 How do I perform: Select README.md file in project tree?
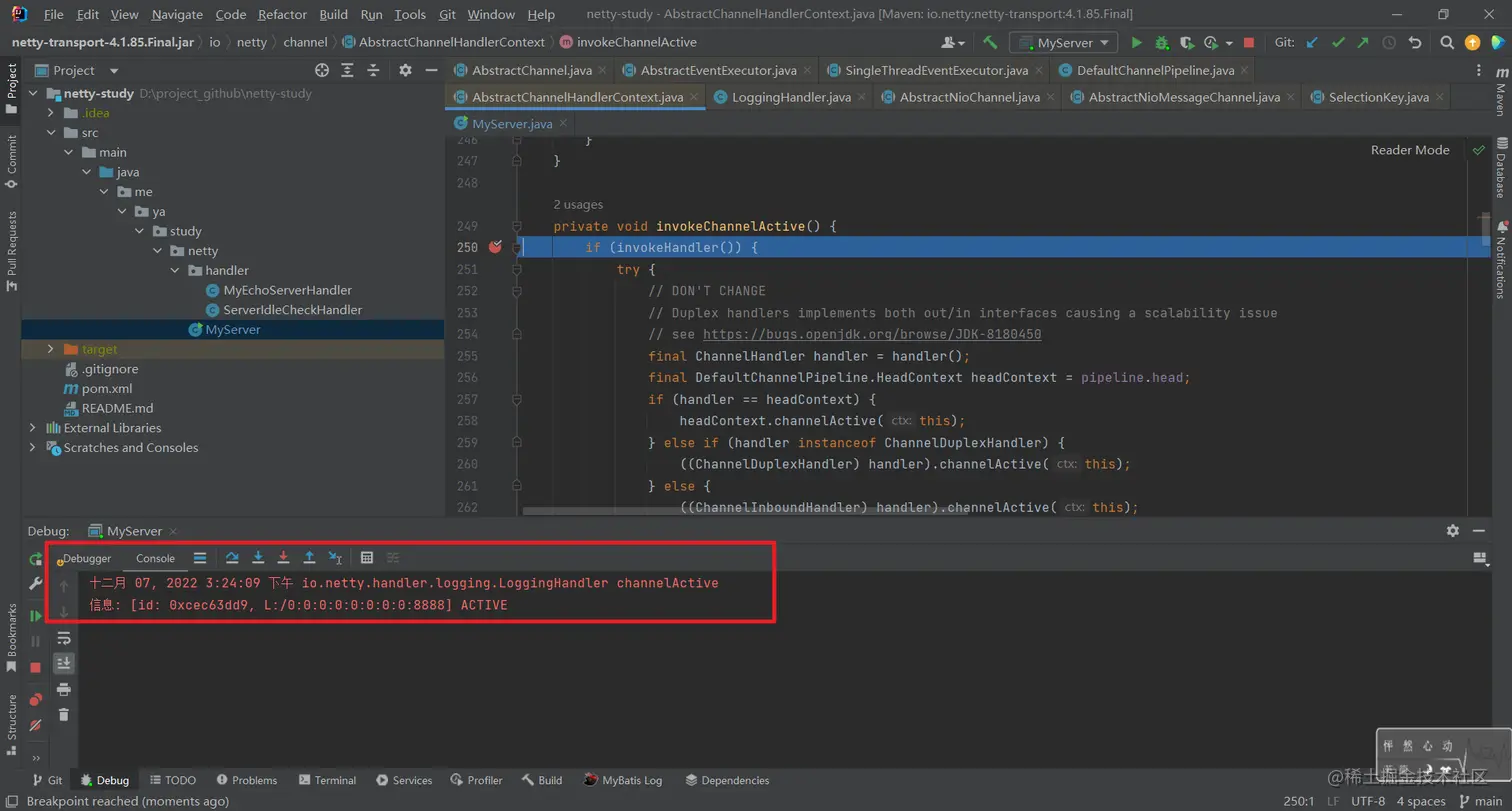point(108,408)
